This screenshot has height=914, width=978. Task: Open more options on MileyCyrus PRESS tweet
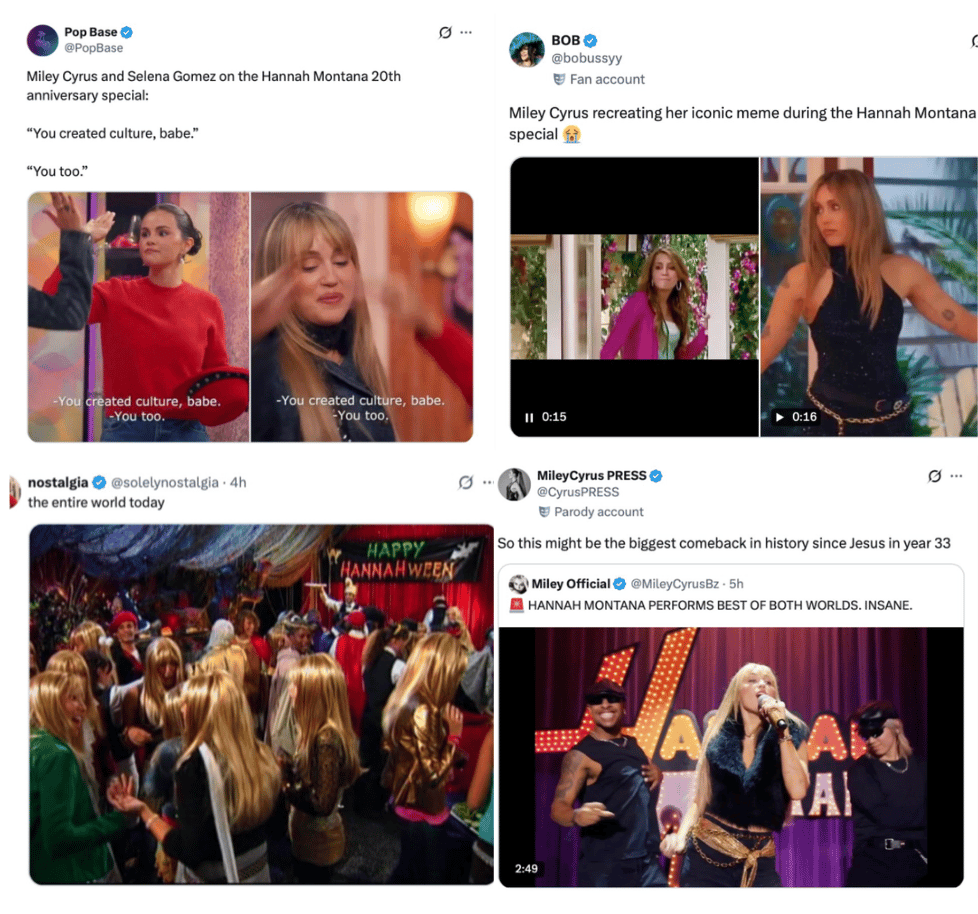[x=956, y=476]
